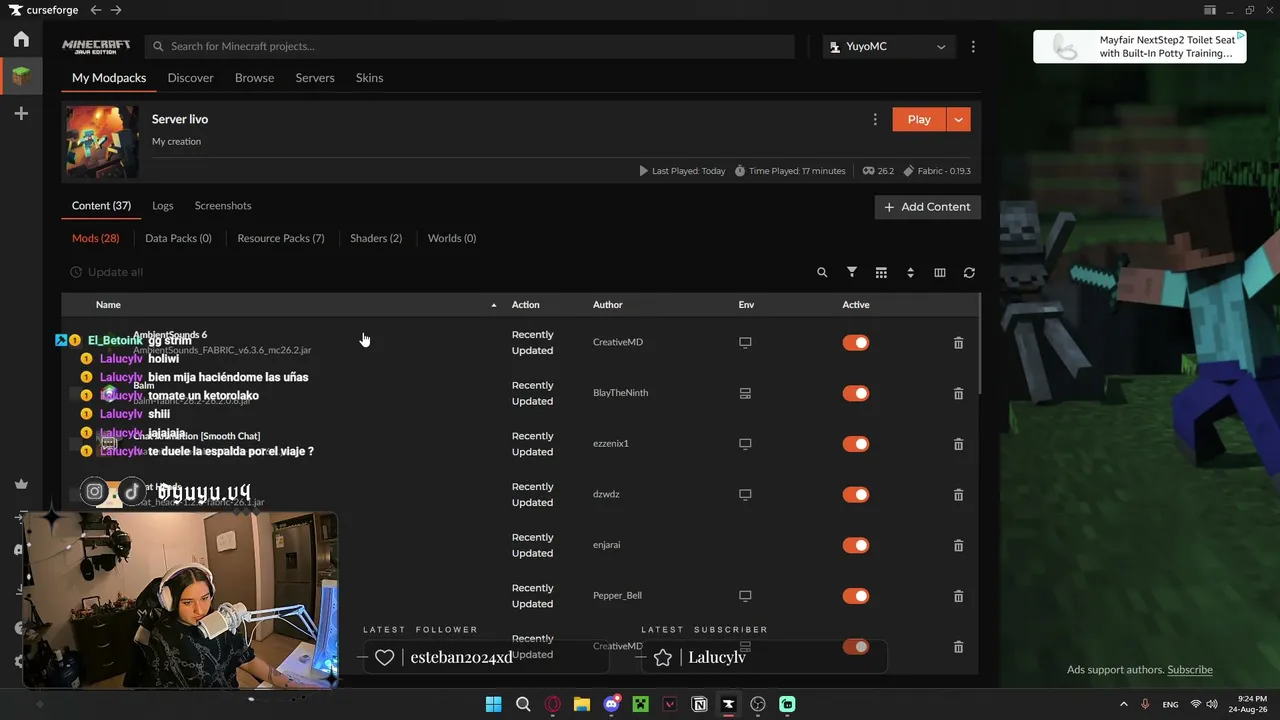
Task: Remove the Chat Animation mod by ezzenix1
Action: pos(958,444)
